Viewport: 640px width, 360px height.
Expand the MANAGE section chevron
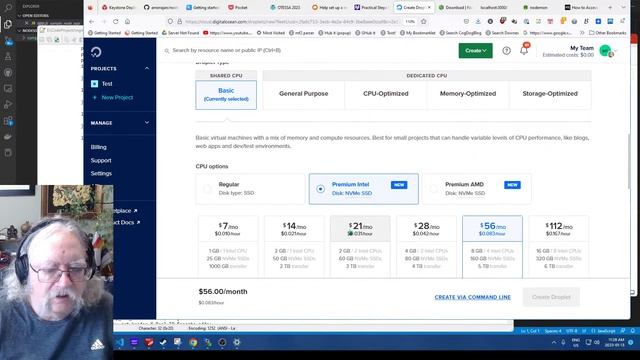click(x=147, y=122)
